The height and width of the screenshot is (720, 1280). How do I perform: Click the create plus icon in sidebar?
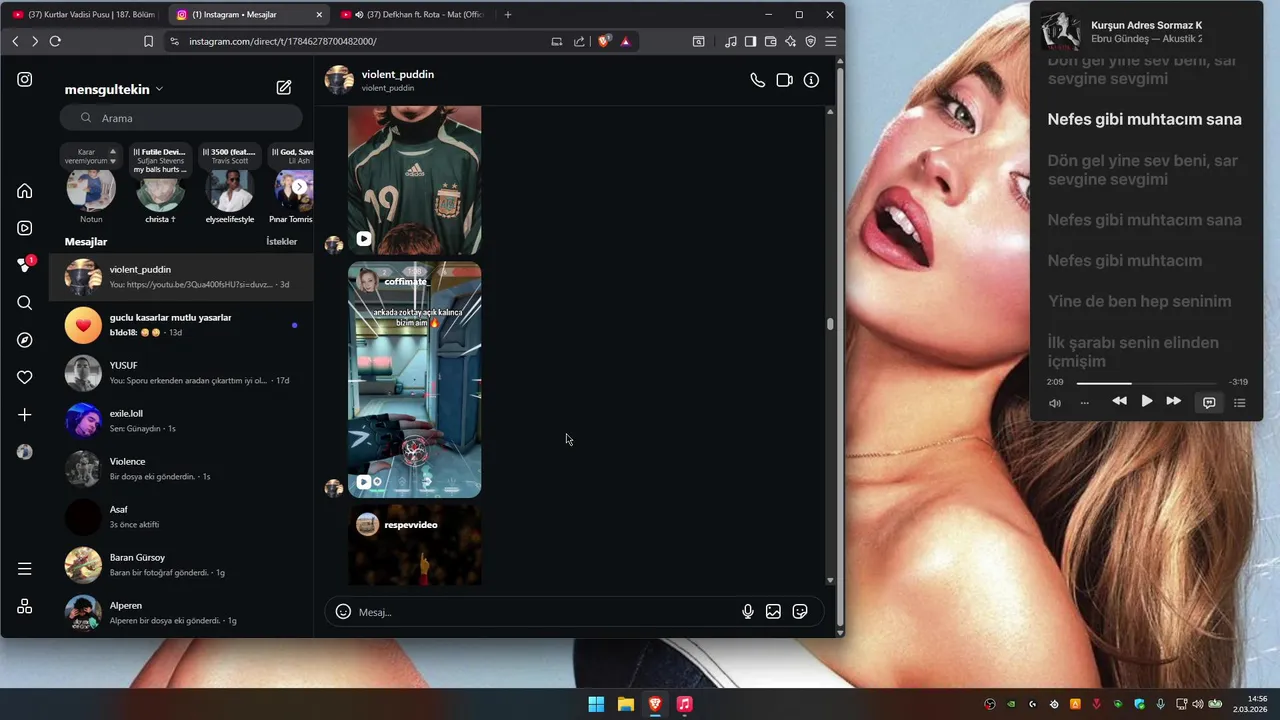[25, 415]
